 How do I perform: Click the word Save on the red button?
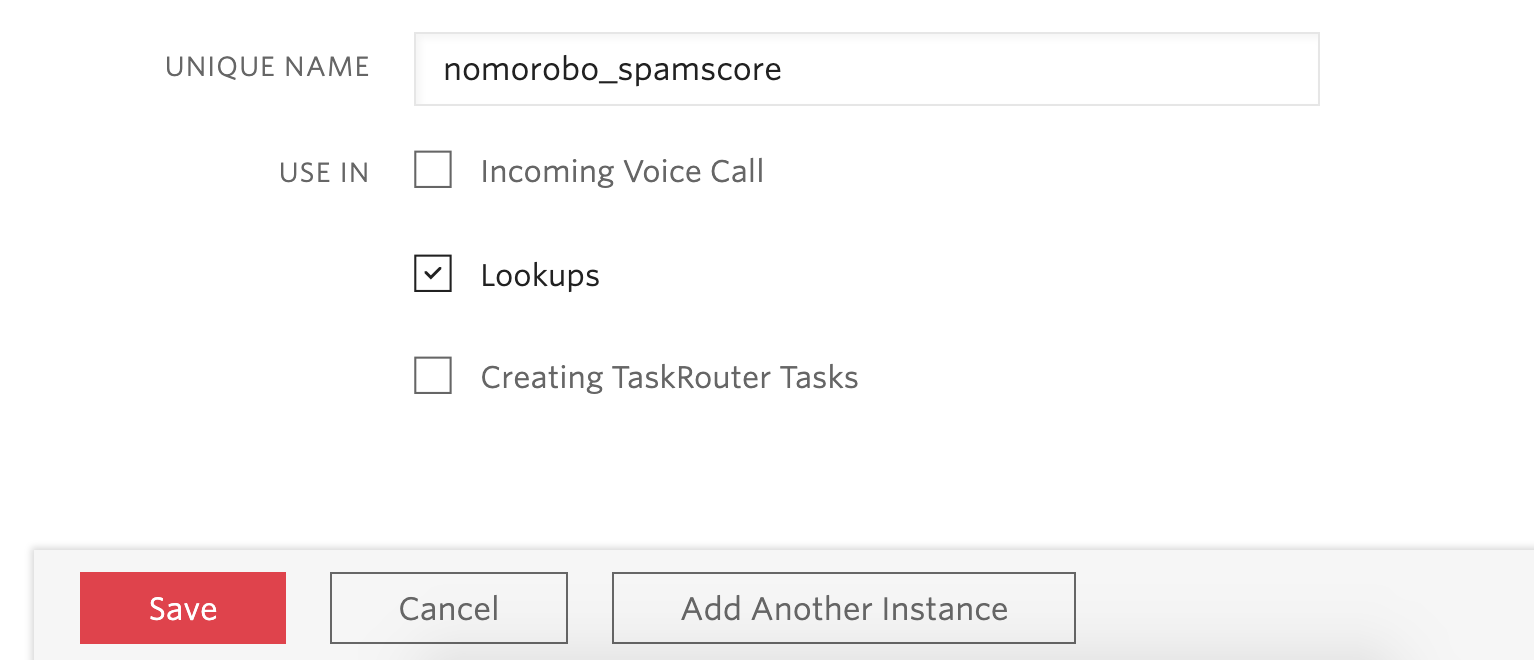tap(183, 609)
